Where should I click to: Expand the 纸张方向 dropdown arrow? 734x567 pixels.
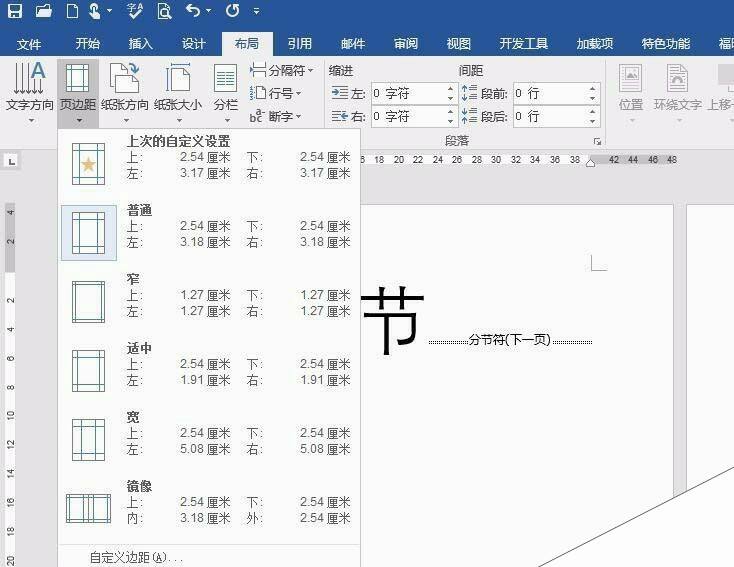pyautogui.click(x=126, y=121)
